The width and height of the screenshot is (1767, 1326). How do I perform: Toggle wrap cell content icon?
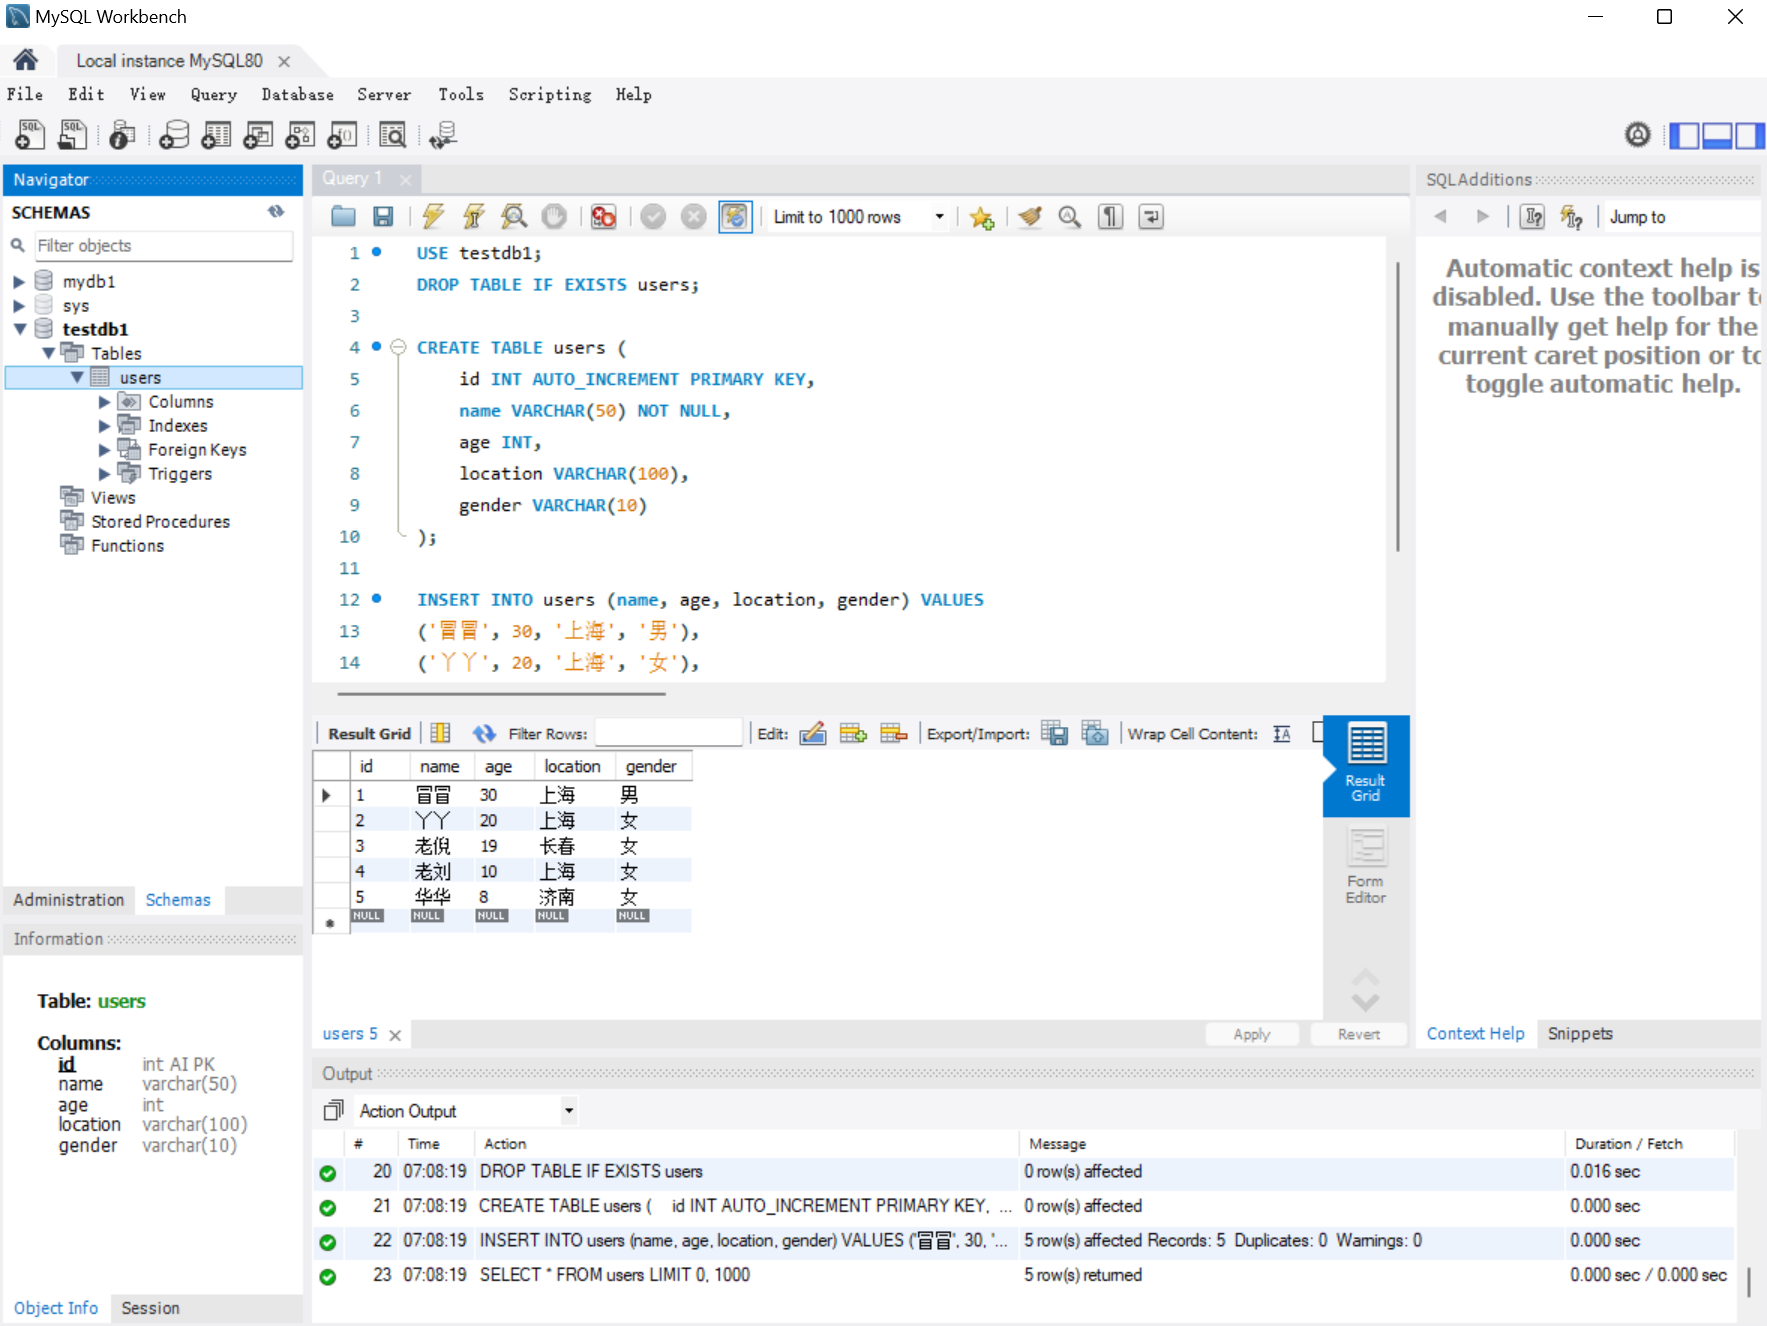tap(1282, 733)
